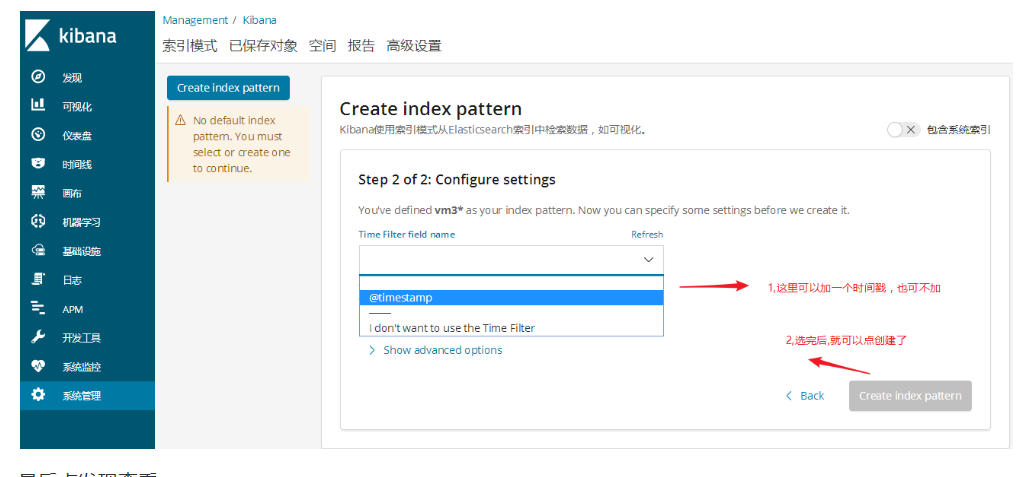Click the Refresh link
This screenshot has height=477, width=1028.
tap(647, 235)
